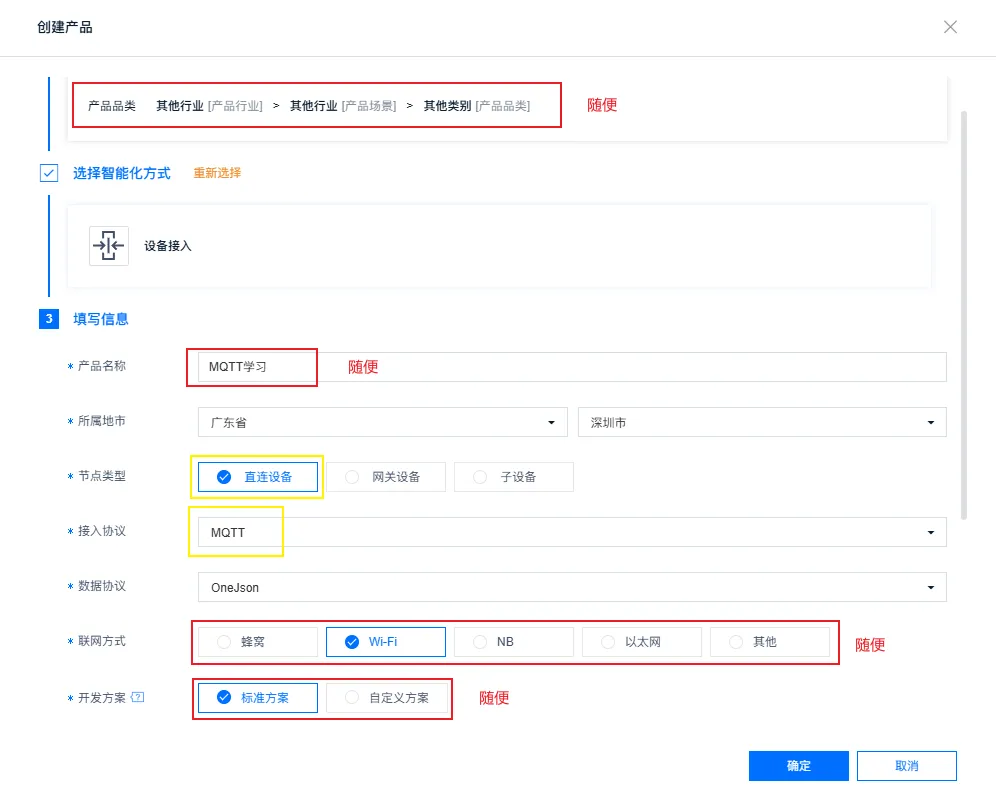996x791 pixels.
Task: Open the 深圳市 city dropdown
Action: coord(761,422)
